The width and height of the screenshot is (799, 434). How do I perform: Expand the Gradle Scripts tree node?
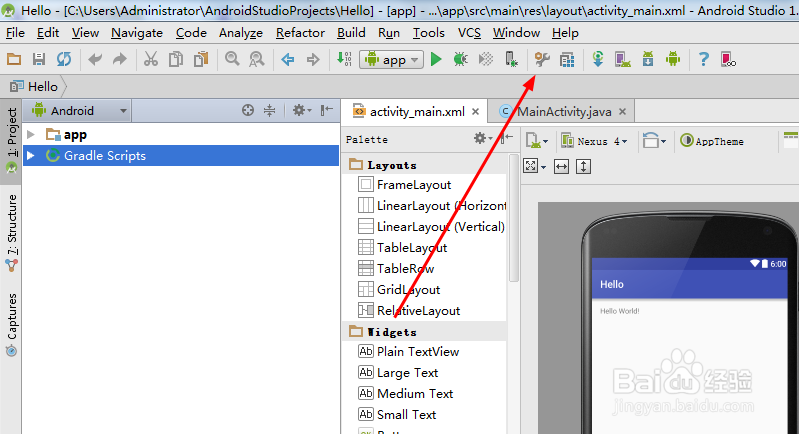[31, 155]
